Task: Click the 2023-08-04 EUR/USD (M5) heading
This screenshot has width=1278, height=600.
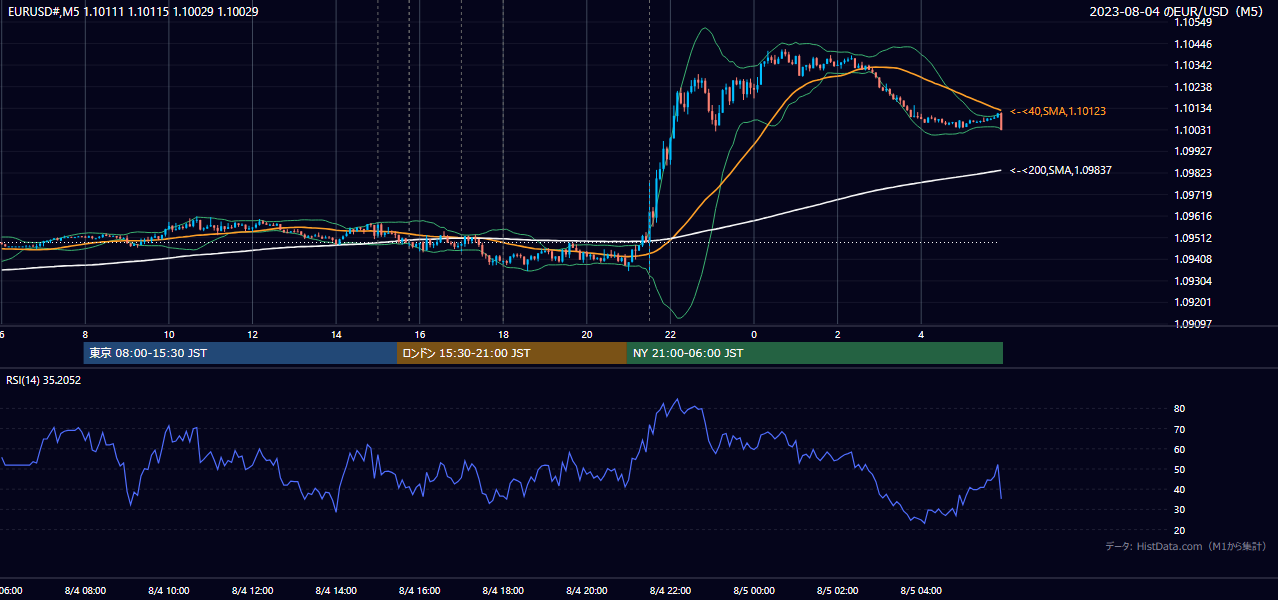Action: coord(1177,11)
